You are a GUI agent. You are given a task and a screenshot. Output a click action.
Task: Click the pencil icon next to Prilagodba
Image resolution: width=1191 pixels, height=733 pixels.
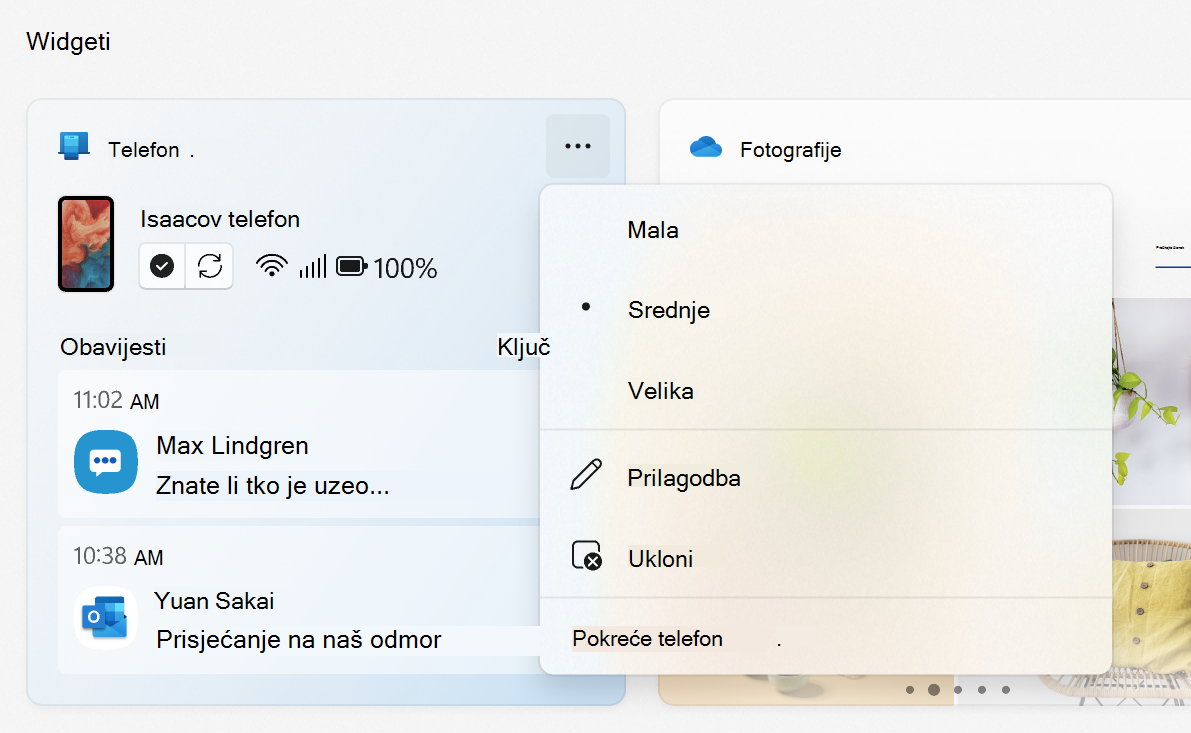coord(586,474)
